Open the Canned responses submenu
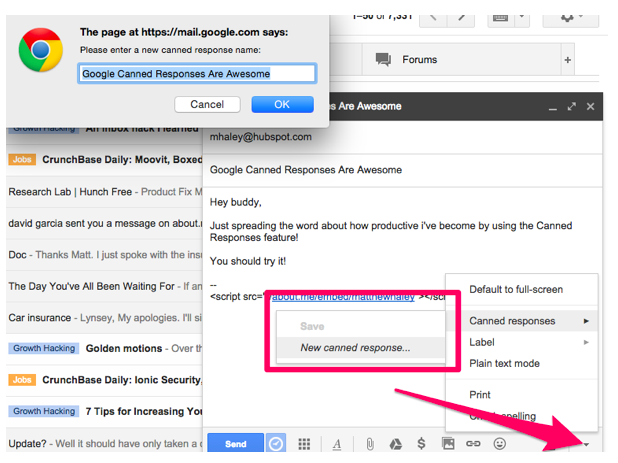The image size is (618, 463). click(x=521, y=321)
